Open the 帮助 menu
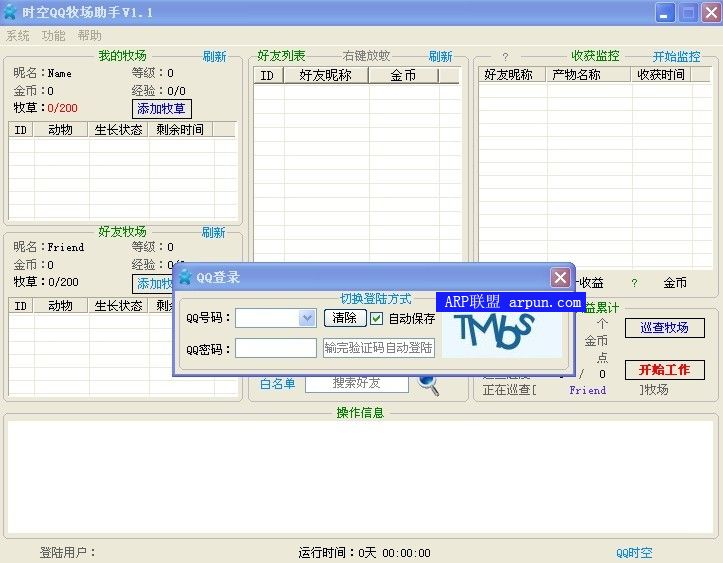 coord(89,36)
